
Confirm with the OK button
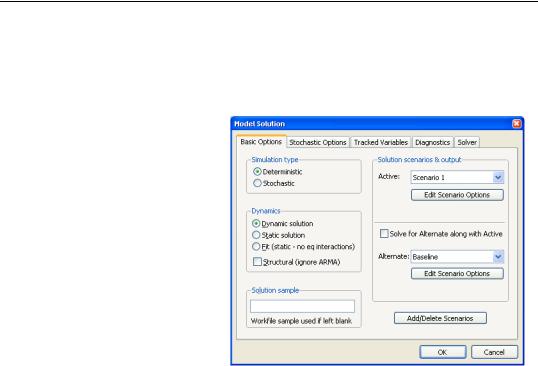443,352
